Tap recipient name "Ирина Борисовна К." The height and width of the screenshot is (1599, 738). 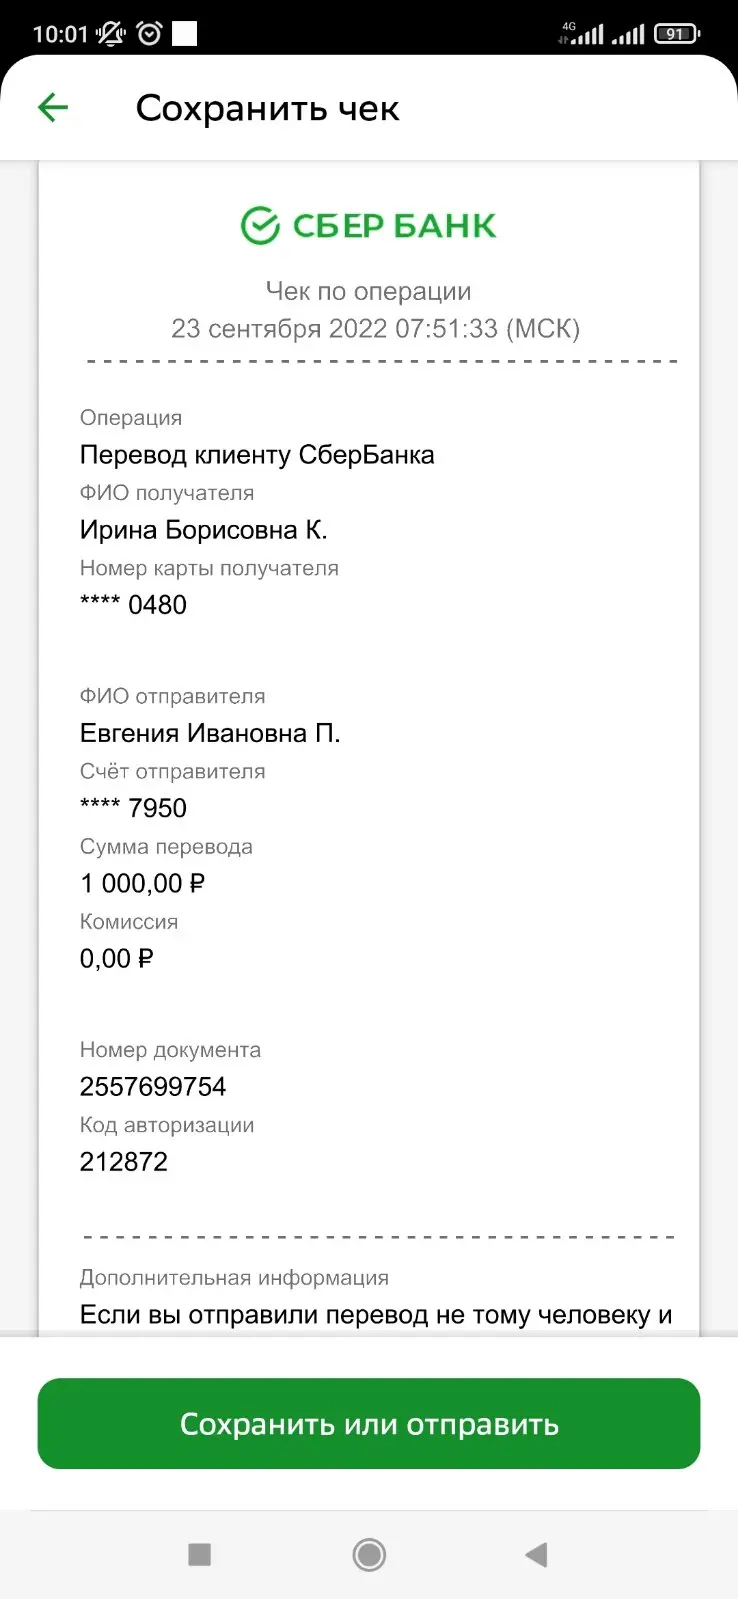coord(204,530)
